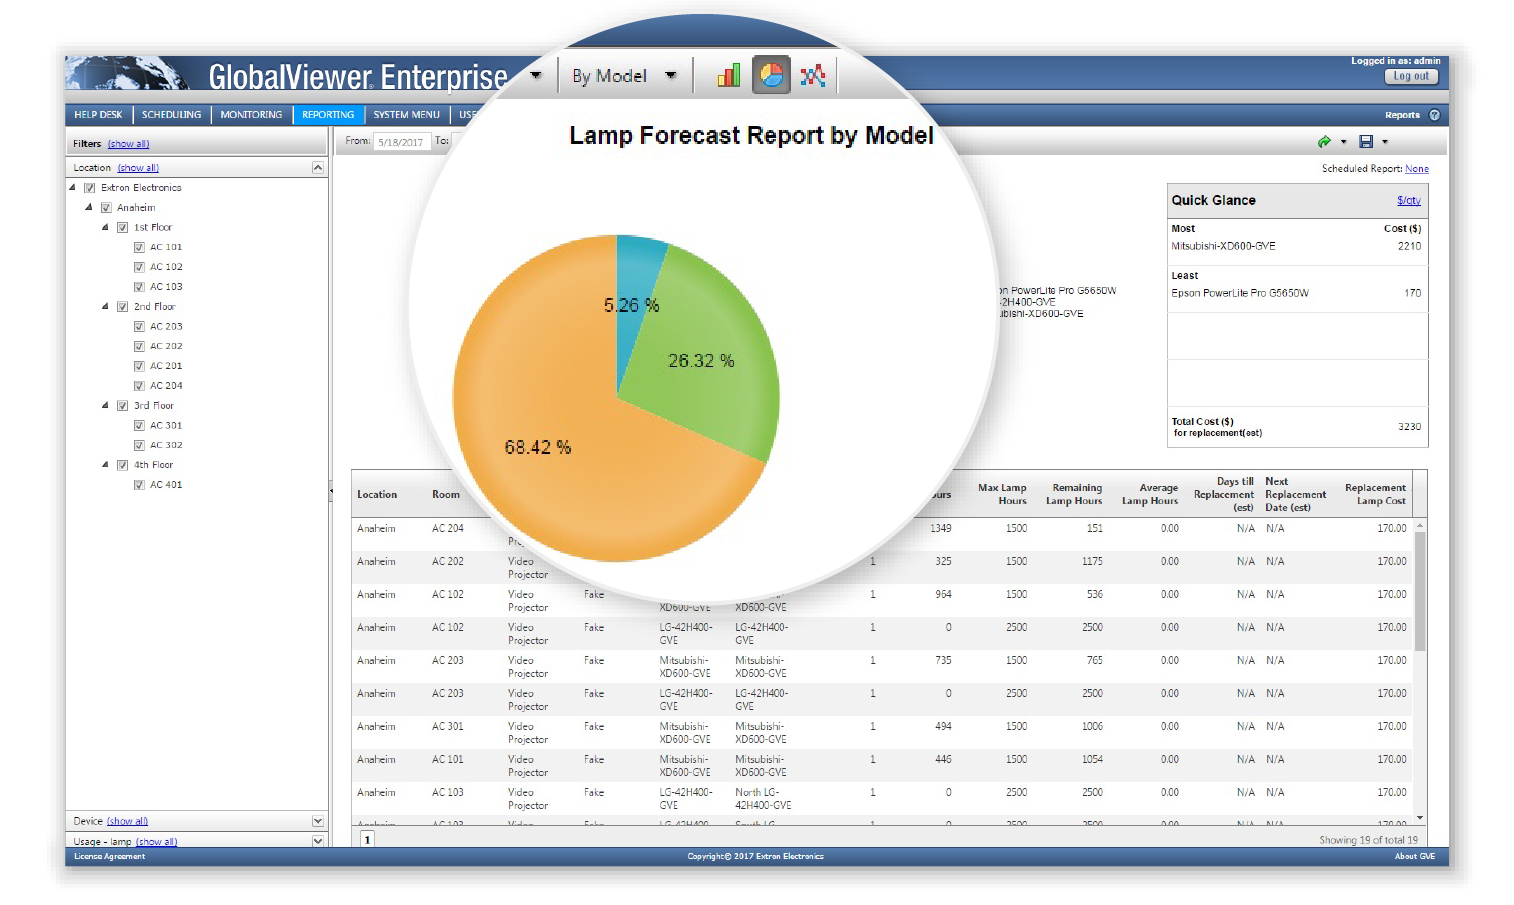The height and width of the screenshot is (905, 1514).
Task: Uncheck the Extron Electronics checkbox
Action: tap(90, 187)
